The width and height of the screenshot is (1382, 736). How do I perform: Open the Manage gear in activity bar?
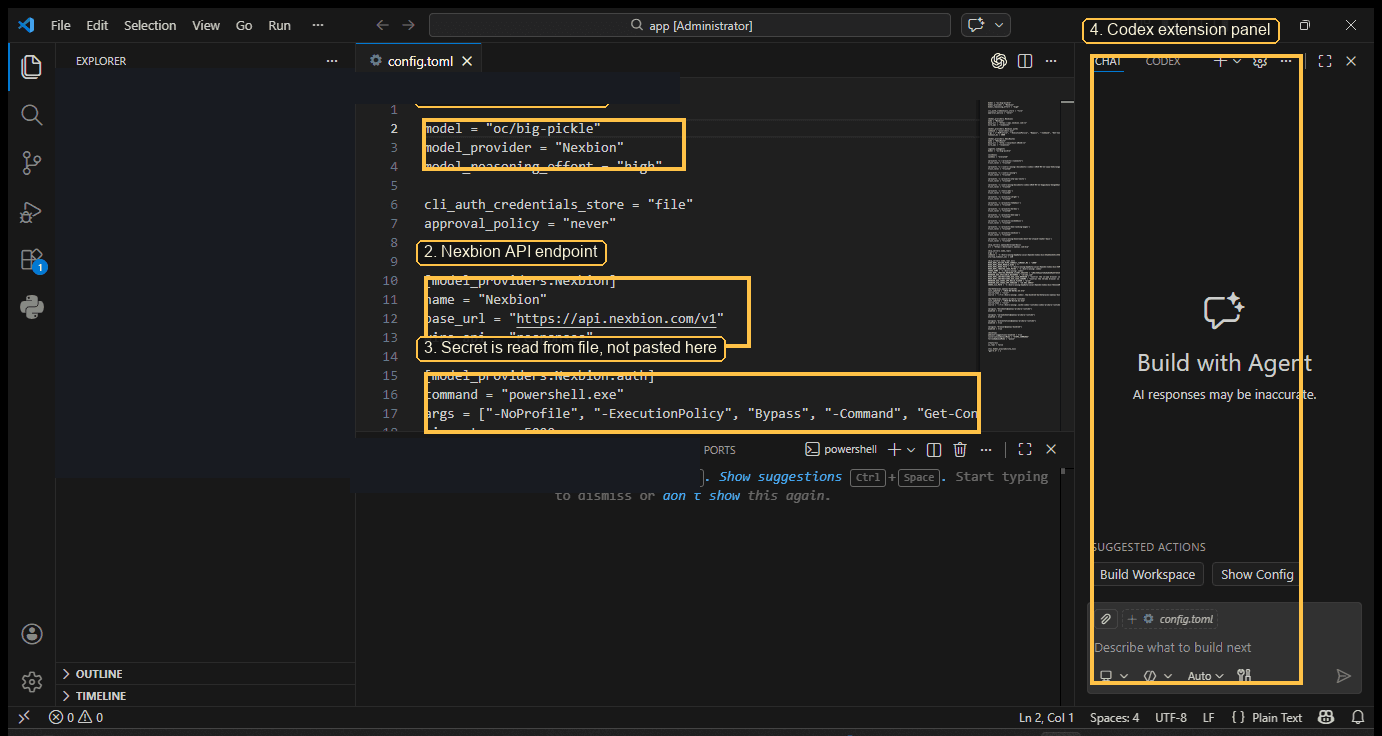(x=31, y=682)
